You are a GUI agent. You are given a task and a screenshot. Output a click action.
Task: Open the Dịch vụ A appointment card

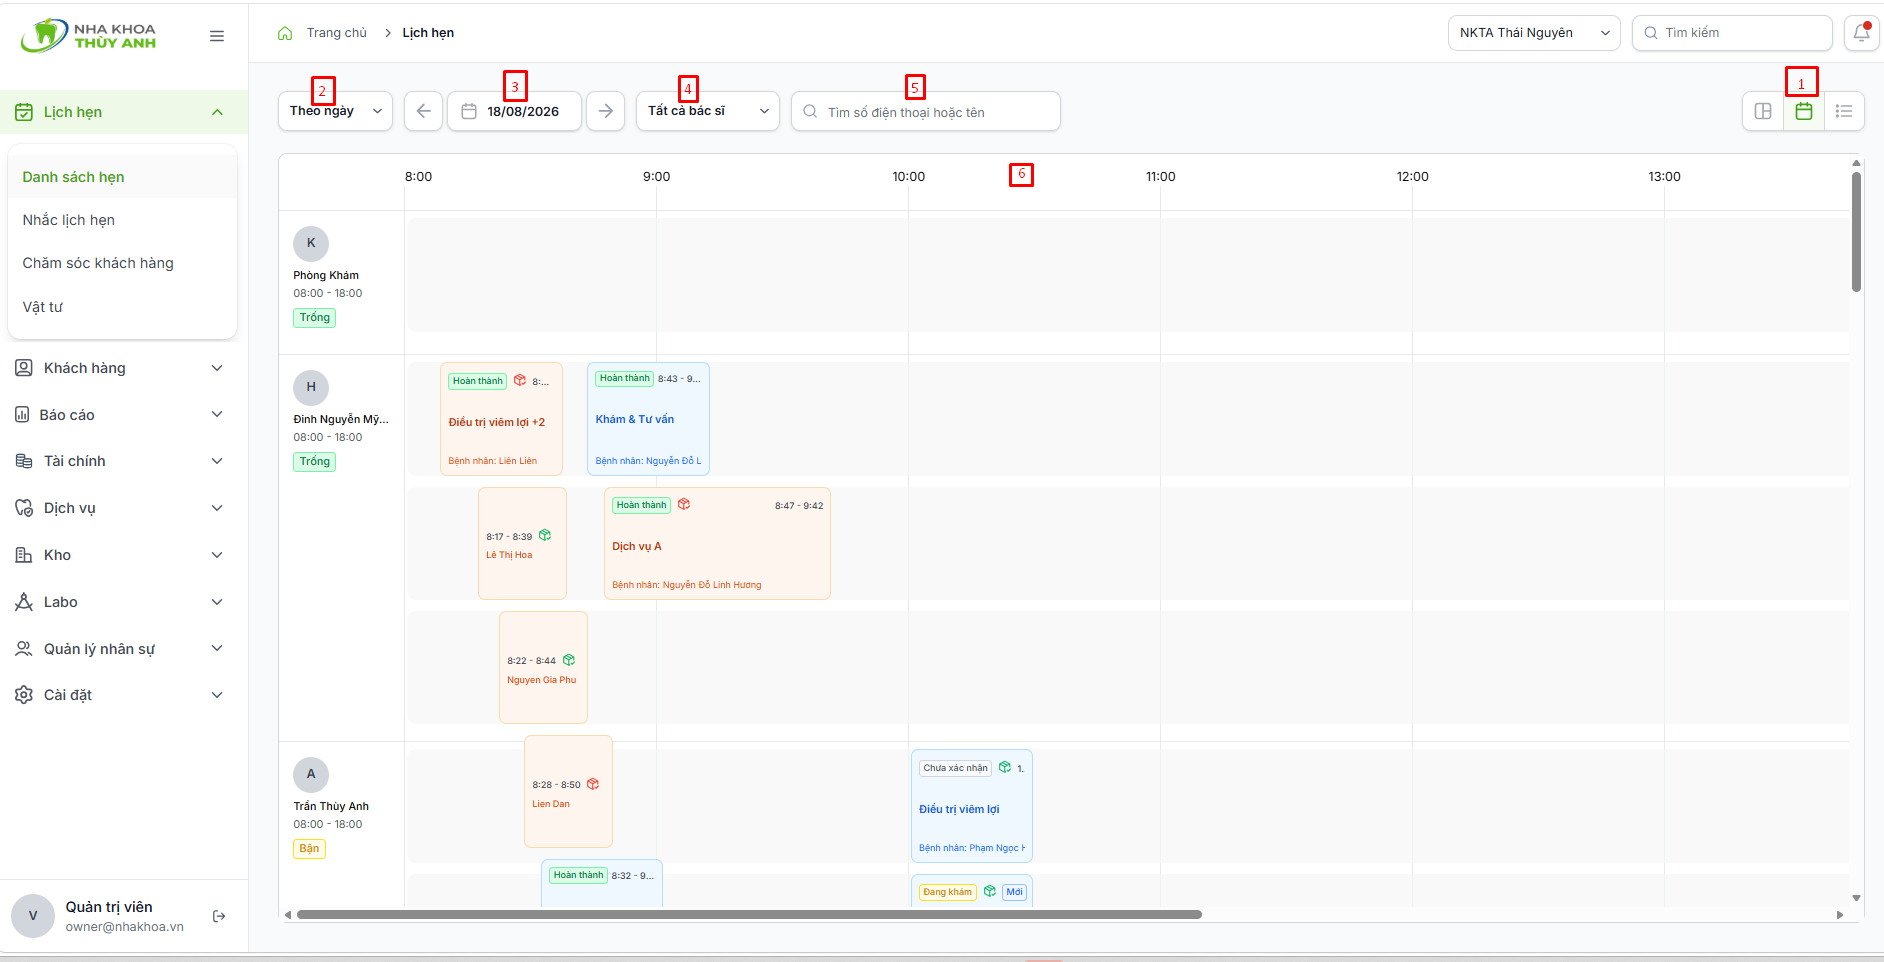[x=717, y=543]
